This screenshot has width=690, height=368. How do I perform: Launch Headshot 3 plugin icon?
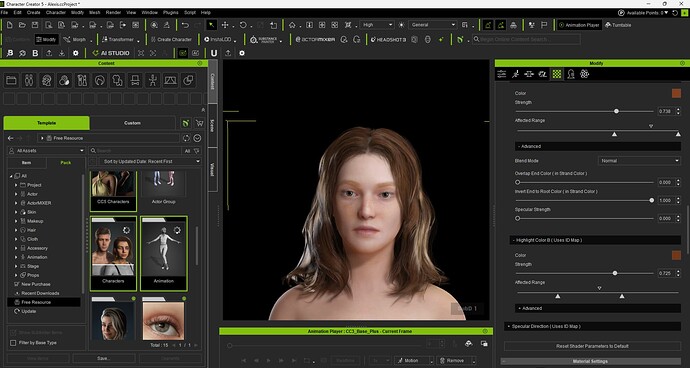388,39
